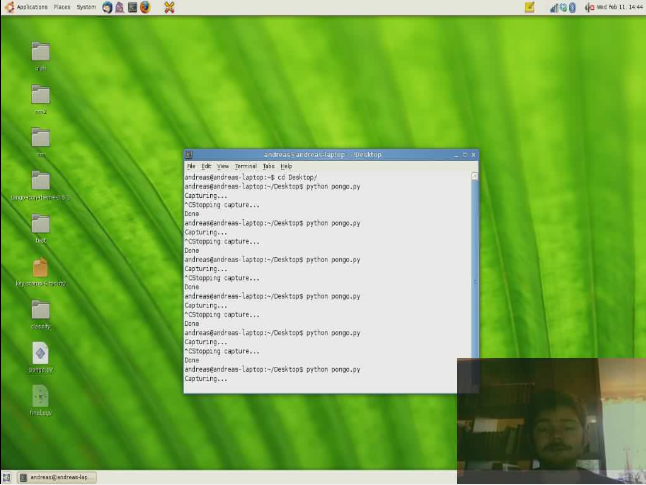Screen dimensions: 646x485
Task: Open the yellow sticky note applet
Action: [x=530, y=7]
